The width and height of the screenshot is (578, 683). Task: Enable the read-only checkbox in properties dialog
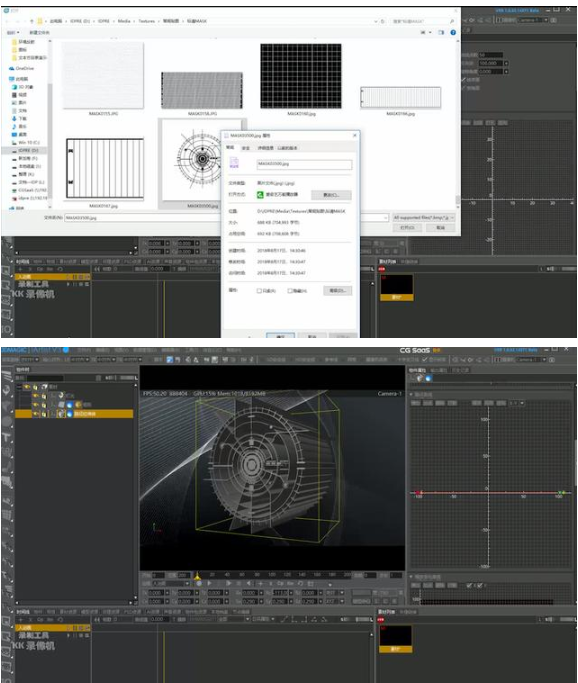[x=259, y=291]
